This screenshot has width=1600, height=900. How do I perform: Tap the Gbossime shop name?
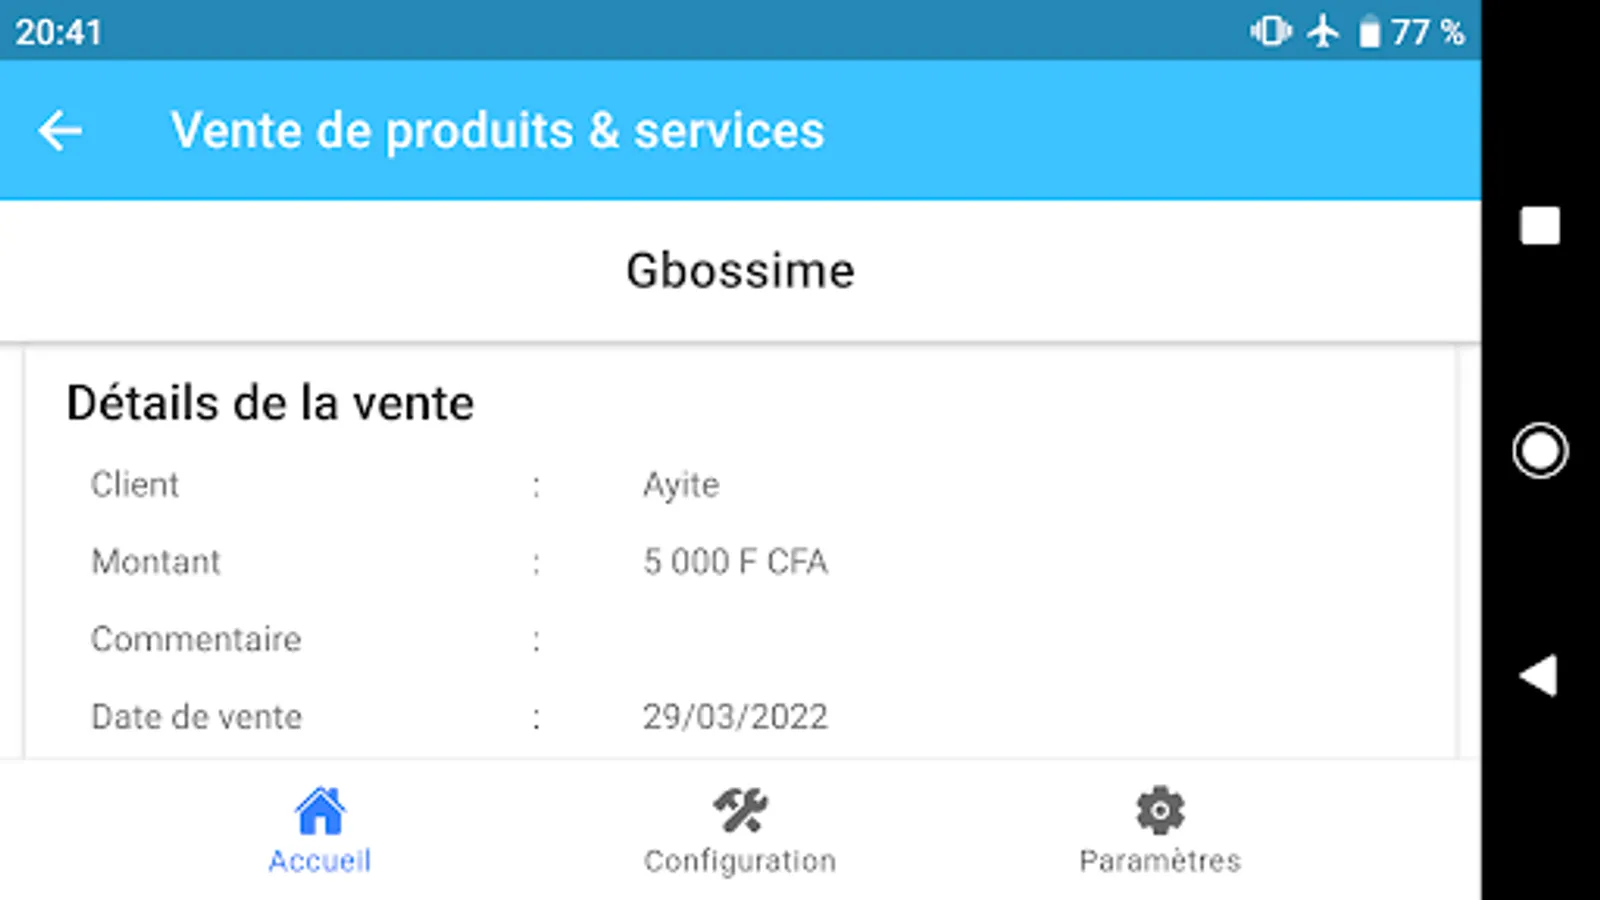click(740, 271)
